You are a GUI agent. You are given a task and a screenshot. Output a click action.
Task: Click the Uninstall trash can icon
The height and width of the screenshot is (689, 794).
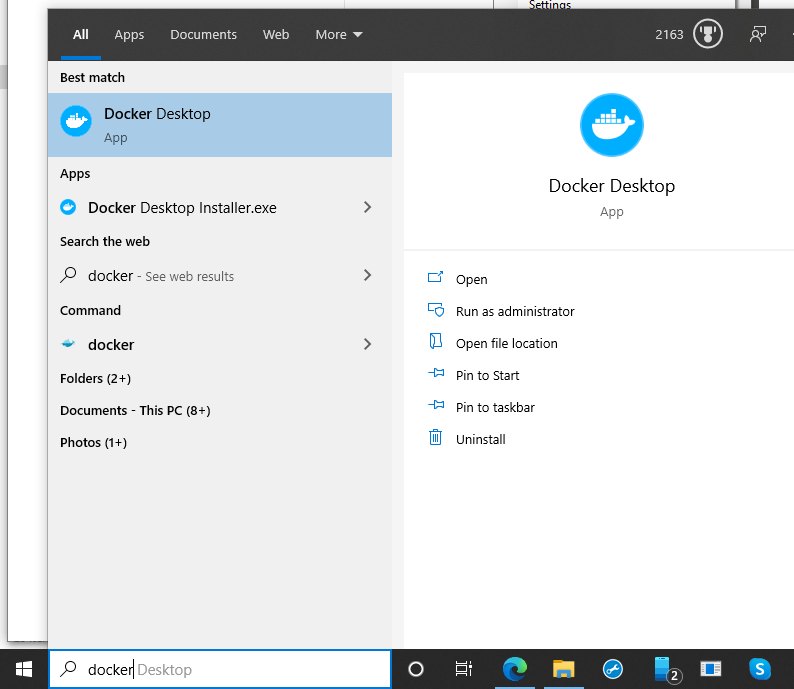click(435, 437)
